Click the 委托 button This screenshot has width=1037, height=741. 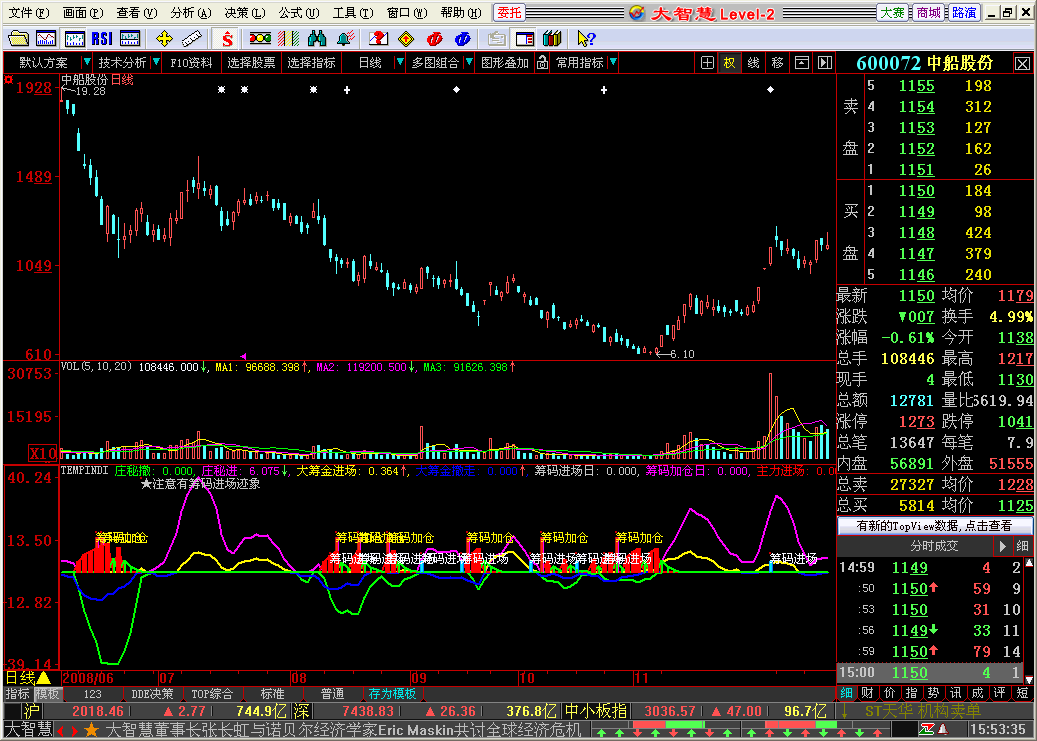click(x=509, y=13)
